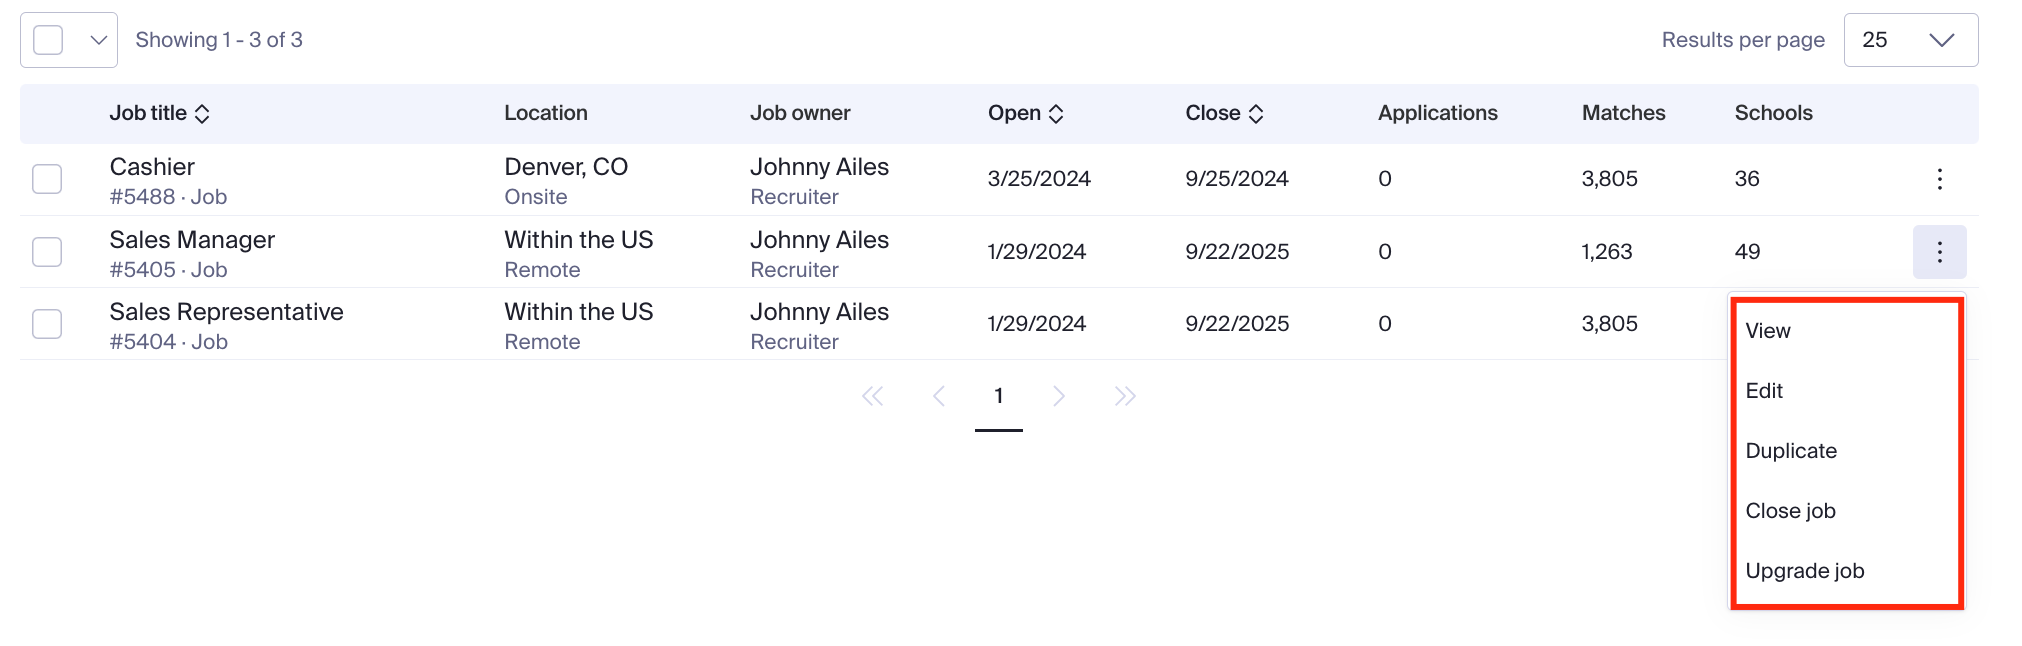Select page 1 in pagination
This screenshot has width=2022, height=646.
(998, 397)
